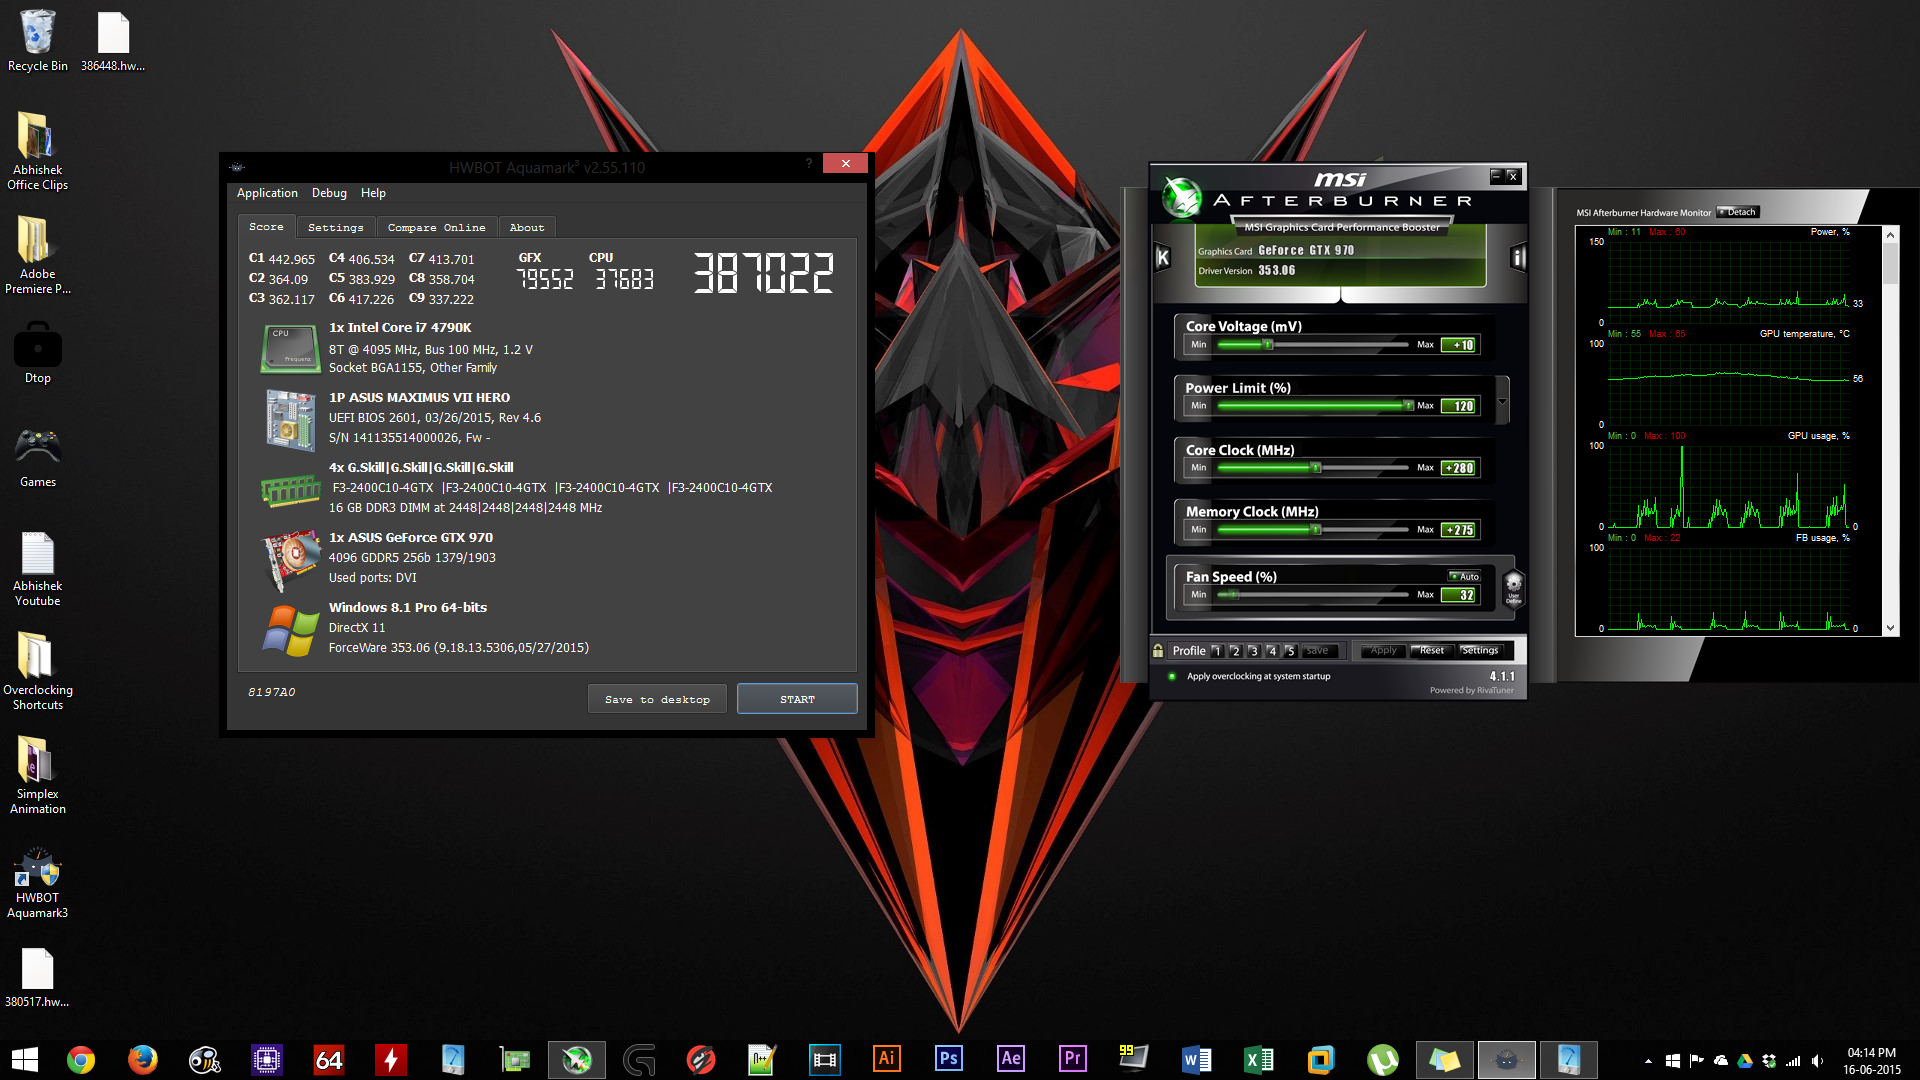Image resolution: width=1920 pixels, height=1080 pixels.
Task: Click the Power Limit slider handle
Action: pyautogui.click(x=1408, y=406)
